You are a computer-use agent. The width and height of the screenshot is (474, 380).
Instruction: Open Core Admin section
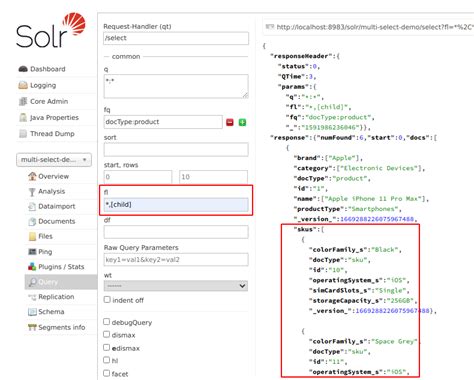click(49, 101)
